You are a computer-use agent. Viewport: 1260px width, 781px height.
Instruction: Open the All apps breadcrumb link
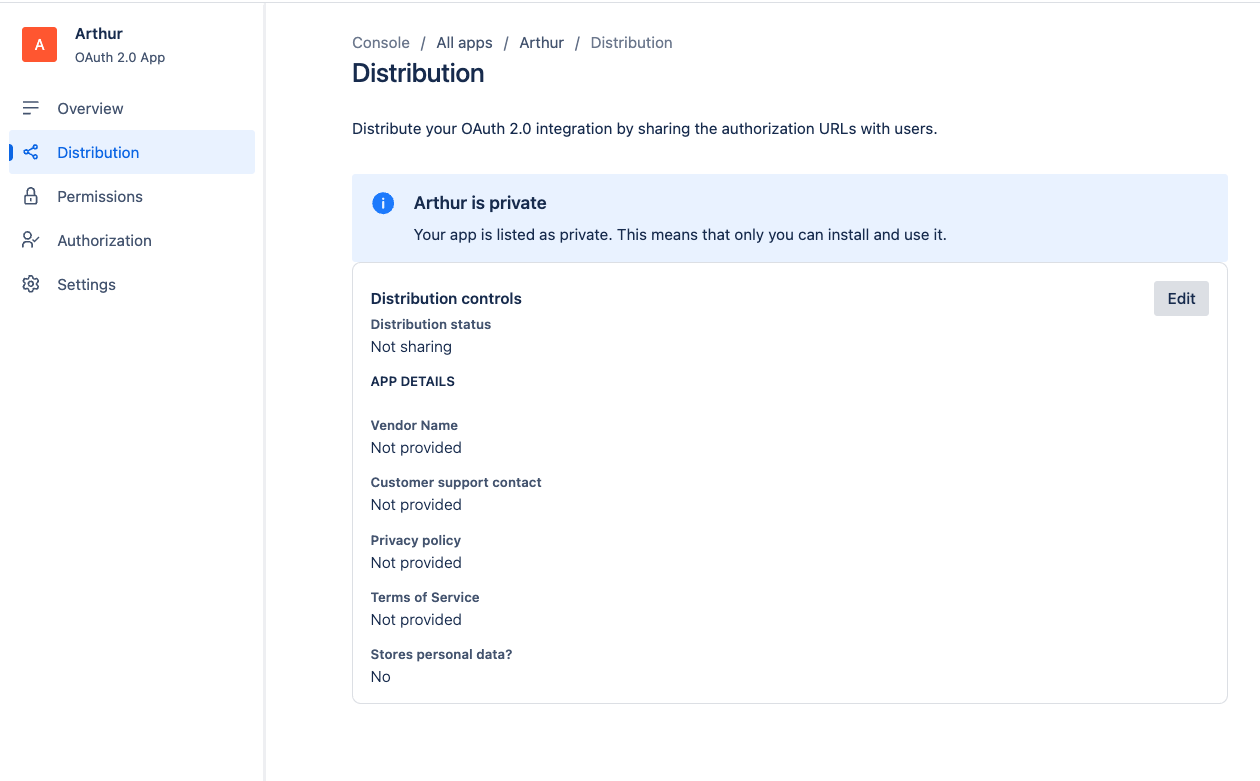pos(464,43)
